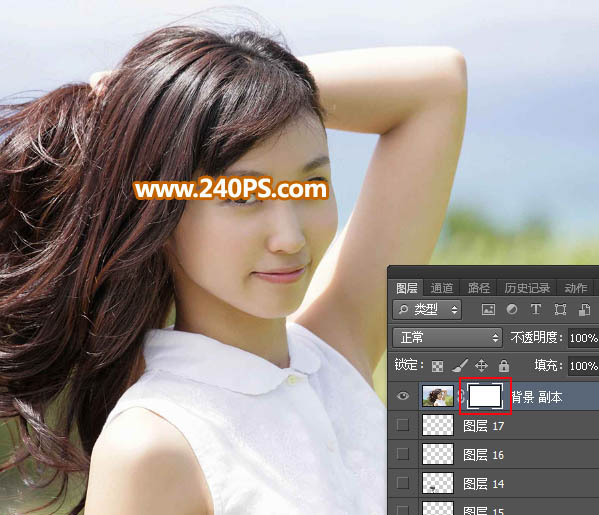
Task: Filter layers by smart object icon
Action: [x=584, y=309]
